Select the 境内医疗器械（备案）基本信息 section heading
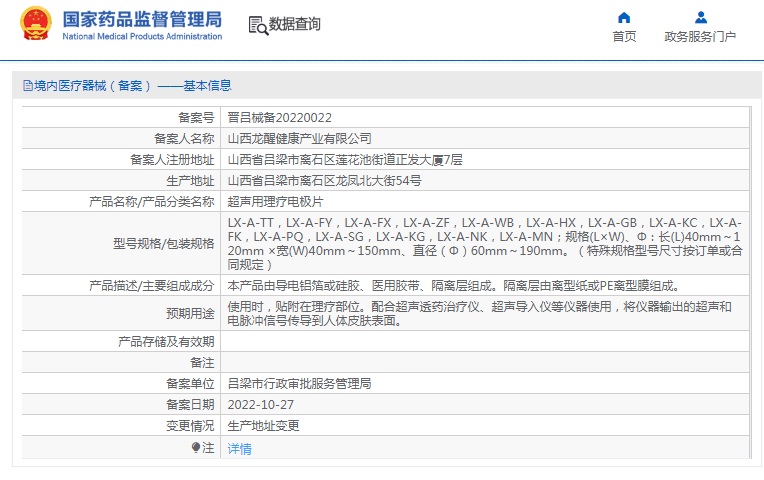This screenshot has width=764, height=480. [x=132, y=86]
